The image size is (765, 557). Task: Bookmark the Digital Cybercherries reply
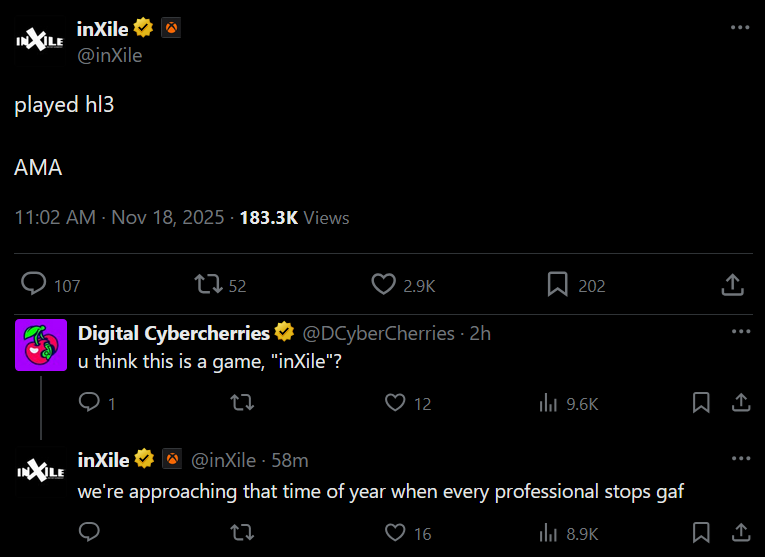tap(702, 403)
